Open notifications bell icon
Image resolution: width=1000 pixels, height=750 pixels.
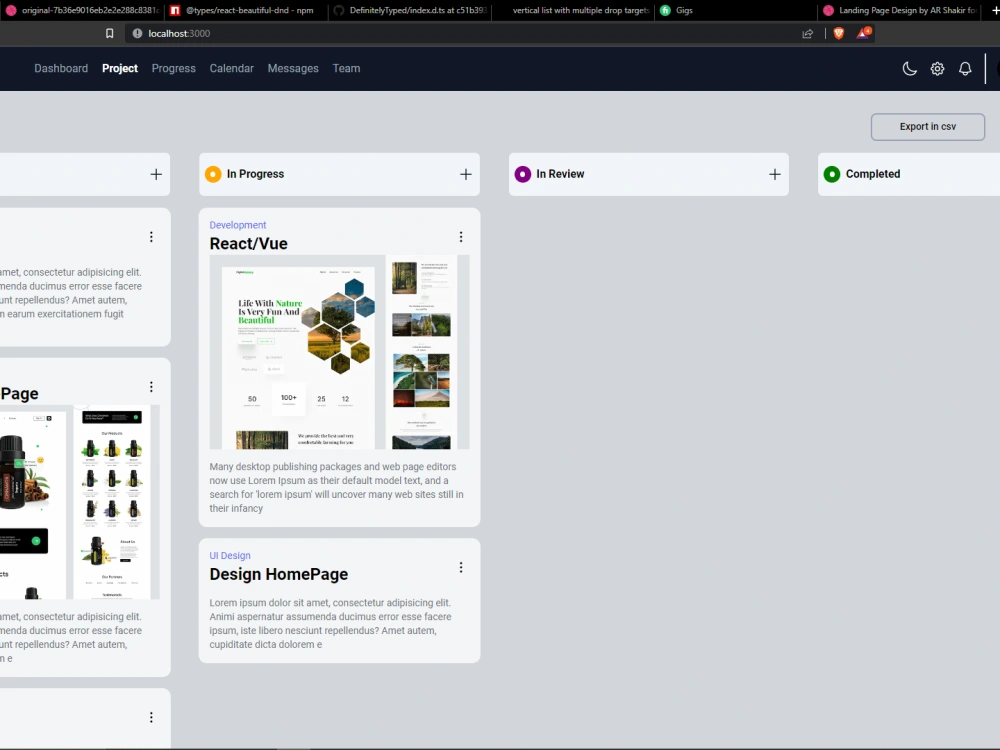click(965, 69)
